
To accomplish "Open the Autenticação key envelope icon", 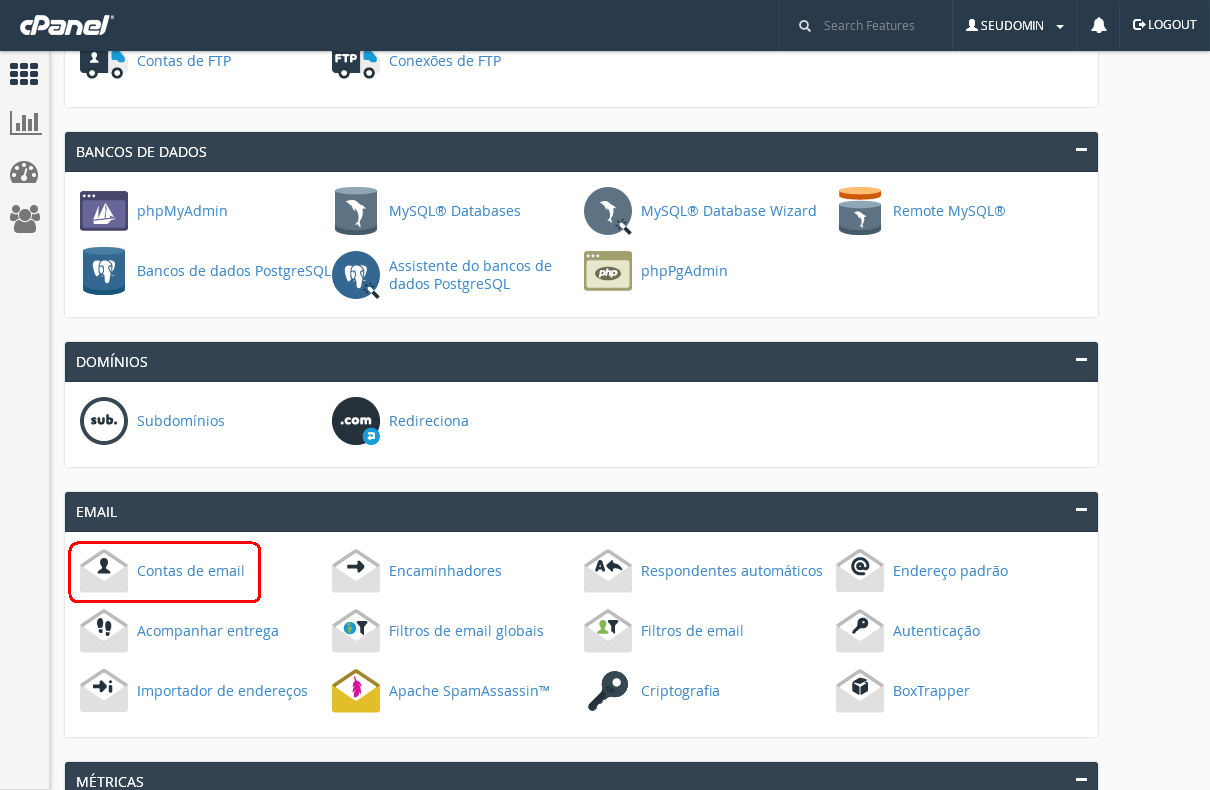I will (860, 631).
